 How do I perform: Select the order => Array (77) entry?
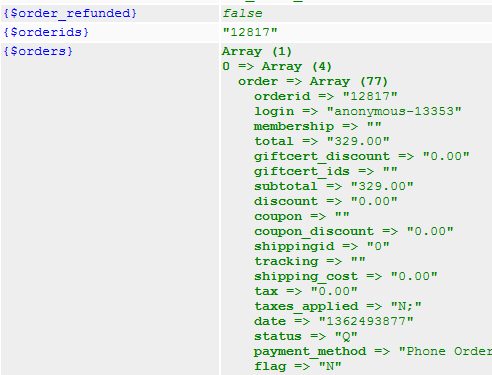(313, 81)
